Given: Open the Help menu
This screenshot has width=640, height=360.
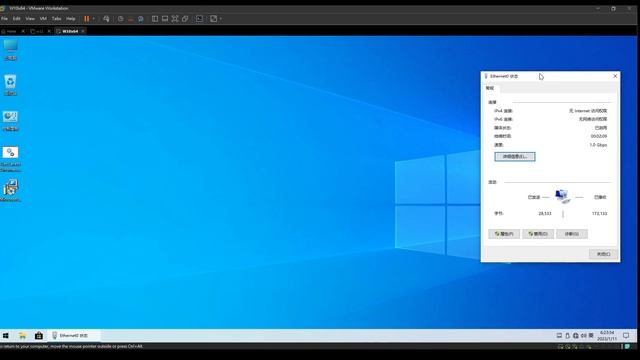Looking at the screenshot, I should click(71, 19).
